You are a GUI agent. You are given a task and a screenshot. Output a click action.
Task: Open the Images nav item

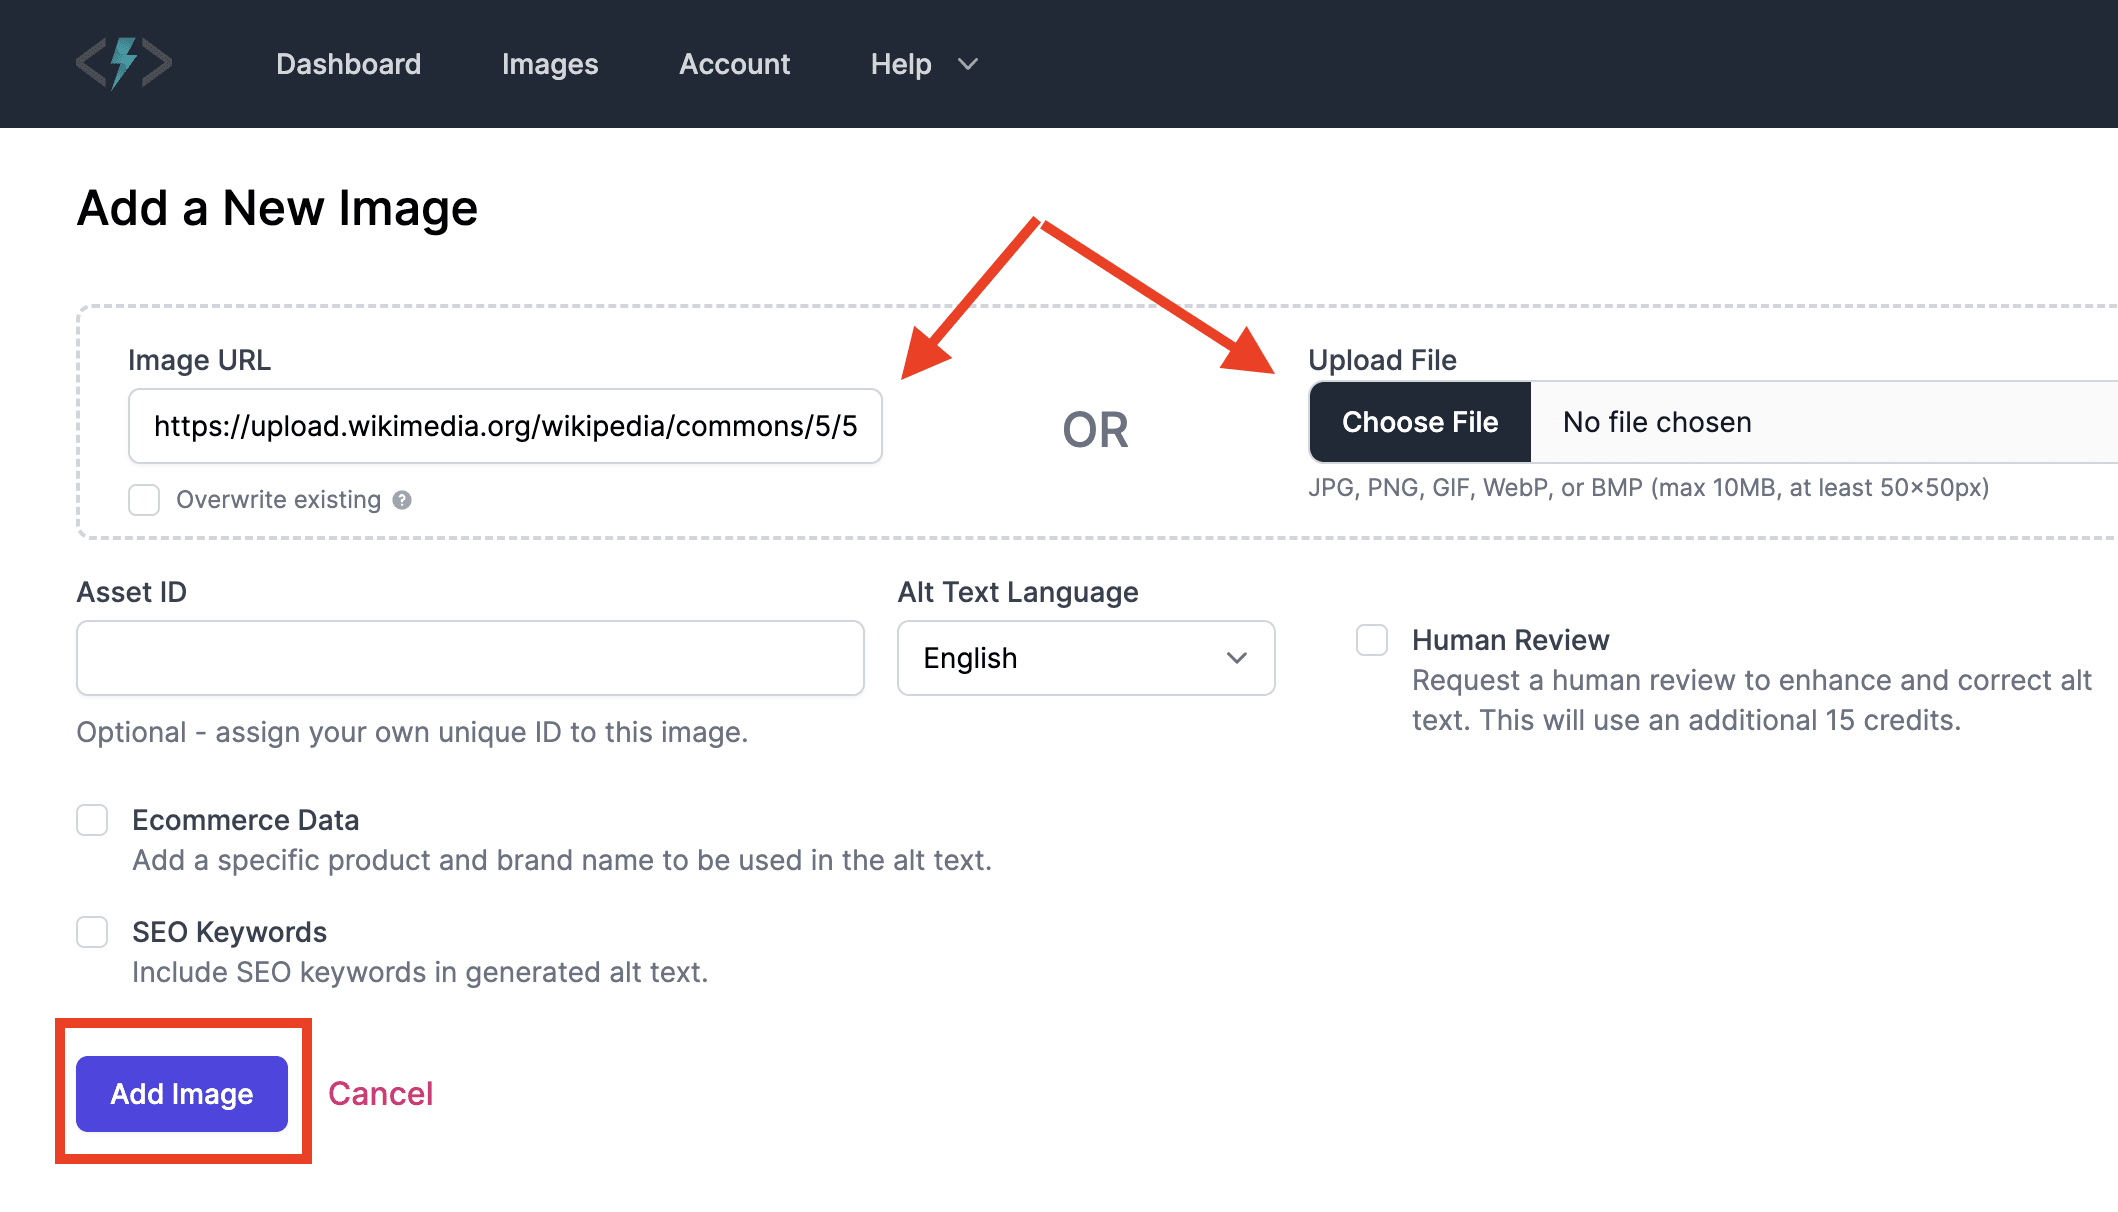550,64
